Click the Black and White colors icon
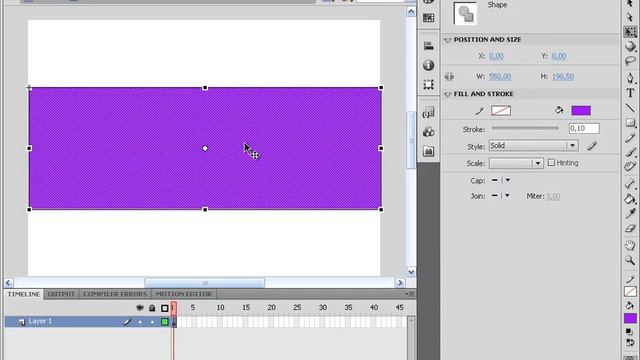The image size is (640, 360). [x=629, y=332]
